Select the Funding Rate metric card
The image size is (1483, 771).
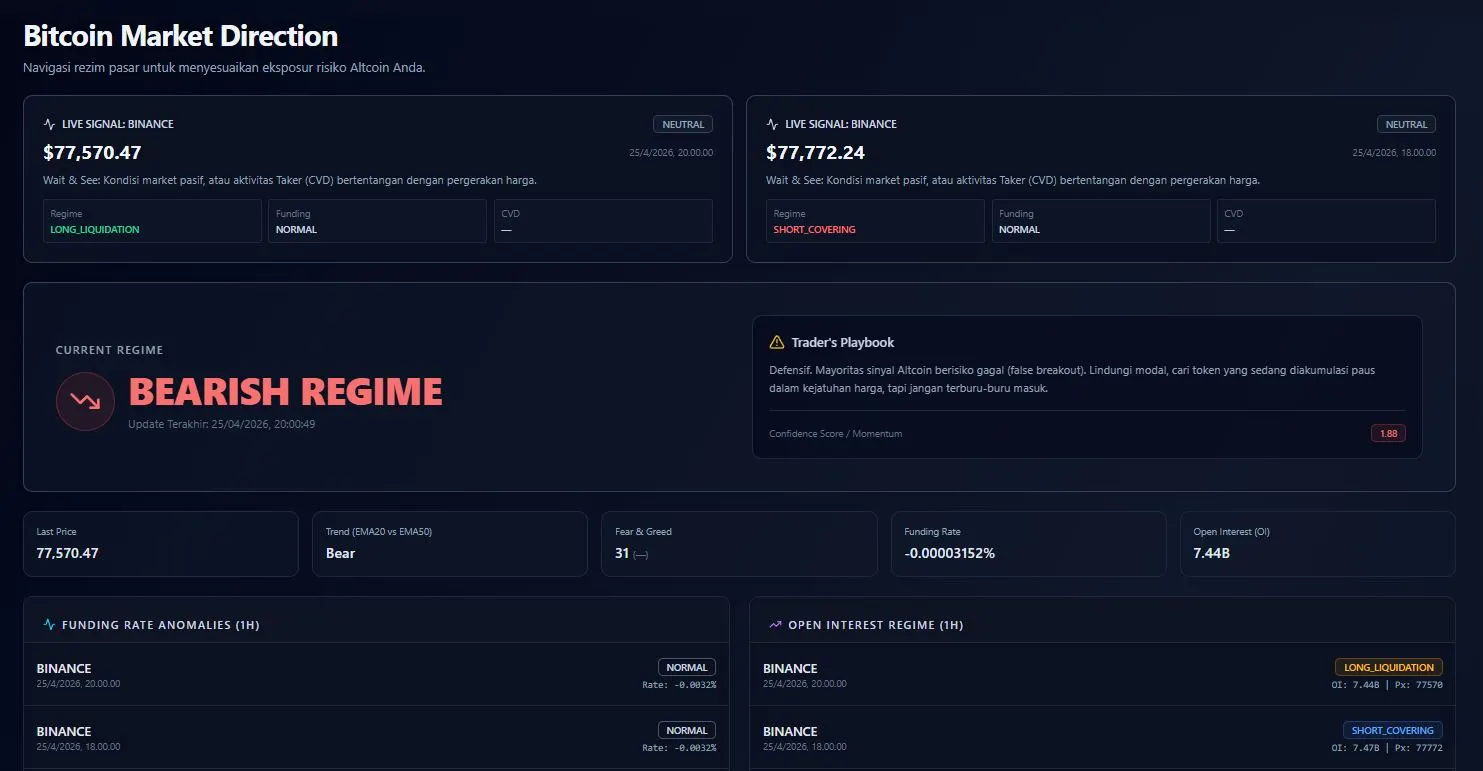click(1028, 544)
